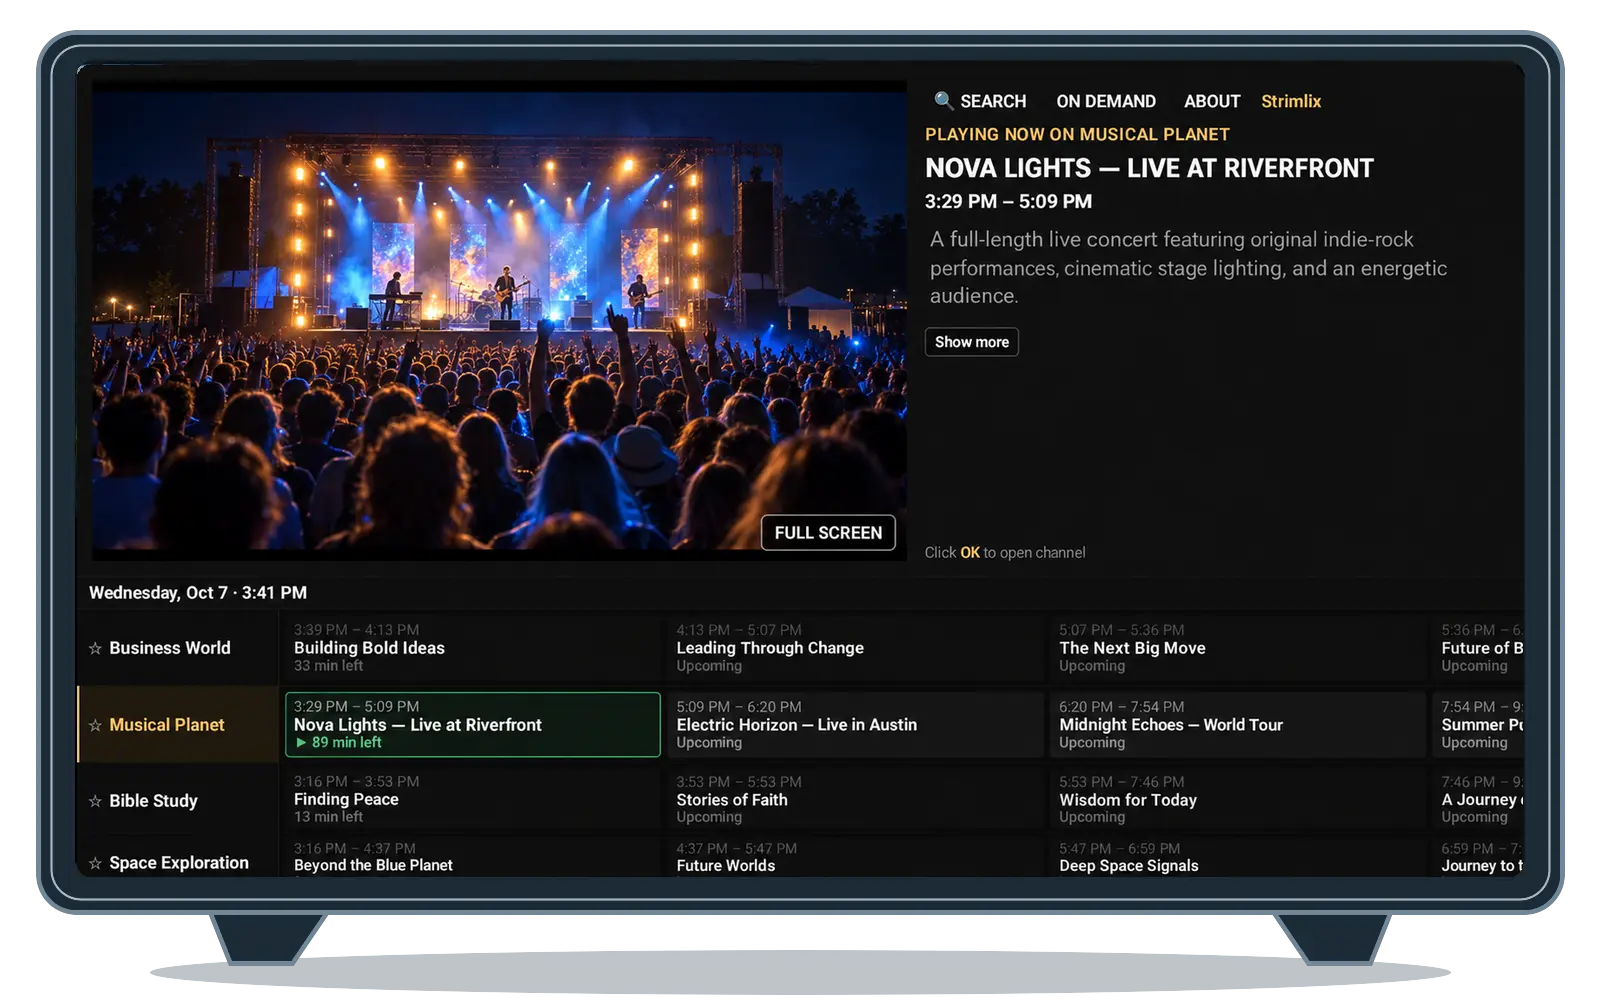Click PLAYING NOW ON MUSICAL PLANET label

[1077, 134]
